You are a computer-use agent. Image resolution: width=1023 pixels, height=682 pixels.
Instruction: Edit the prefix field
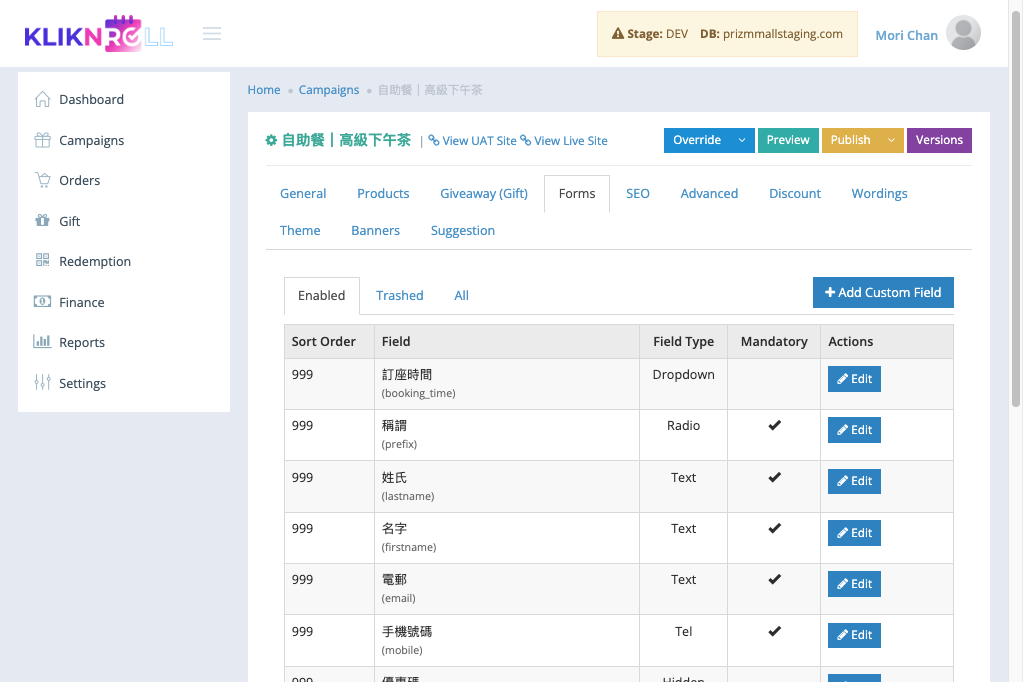[854, 430]
